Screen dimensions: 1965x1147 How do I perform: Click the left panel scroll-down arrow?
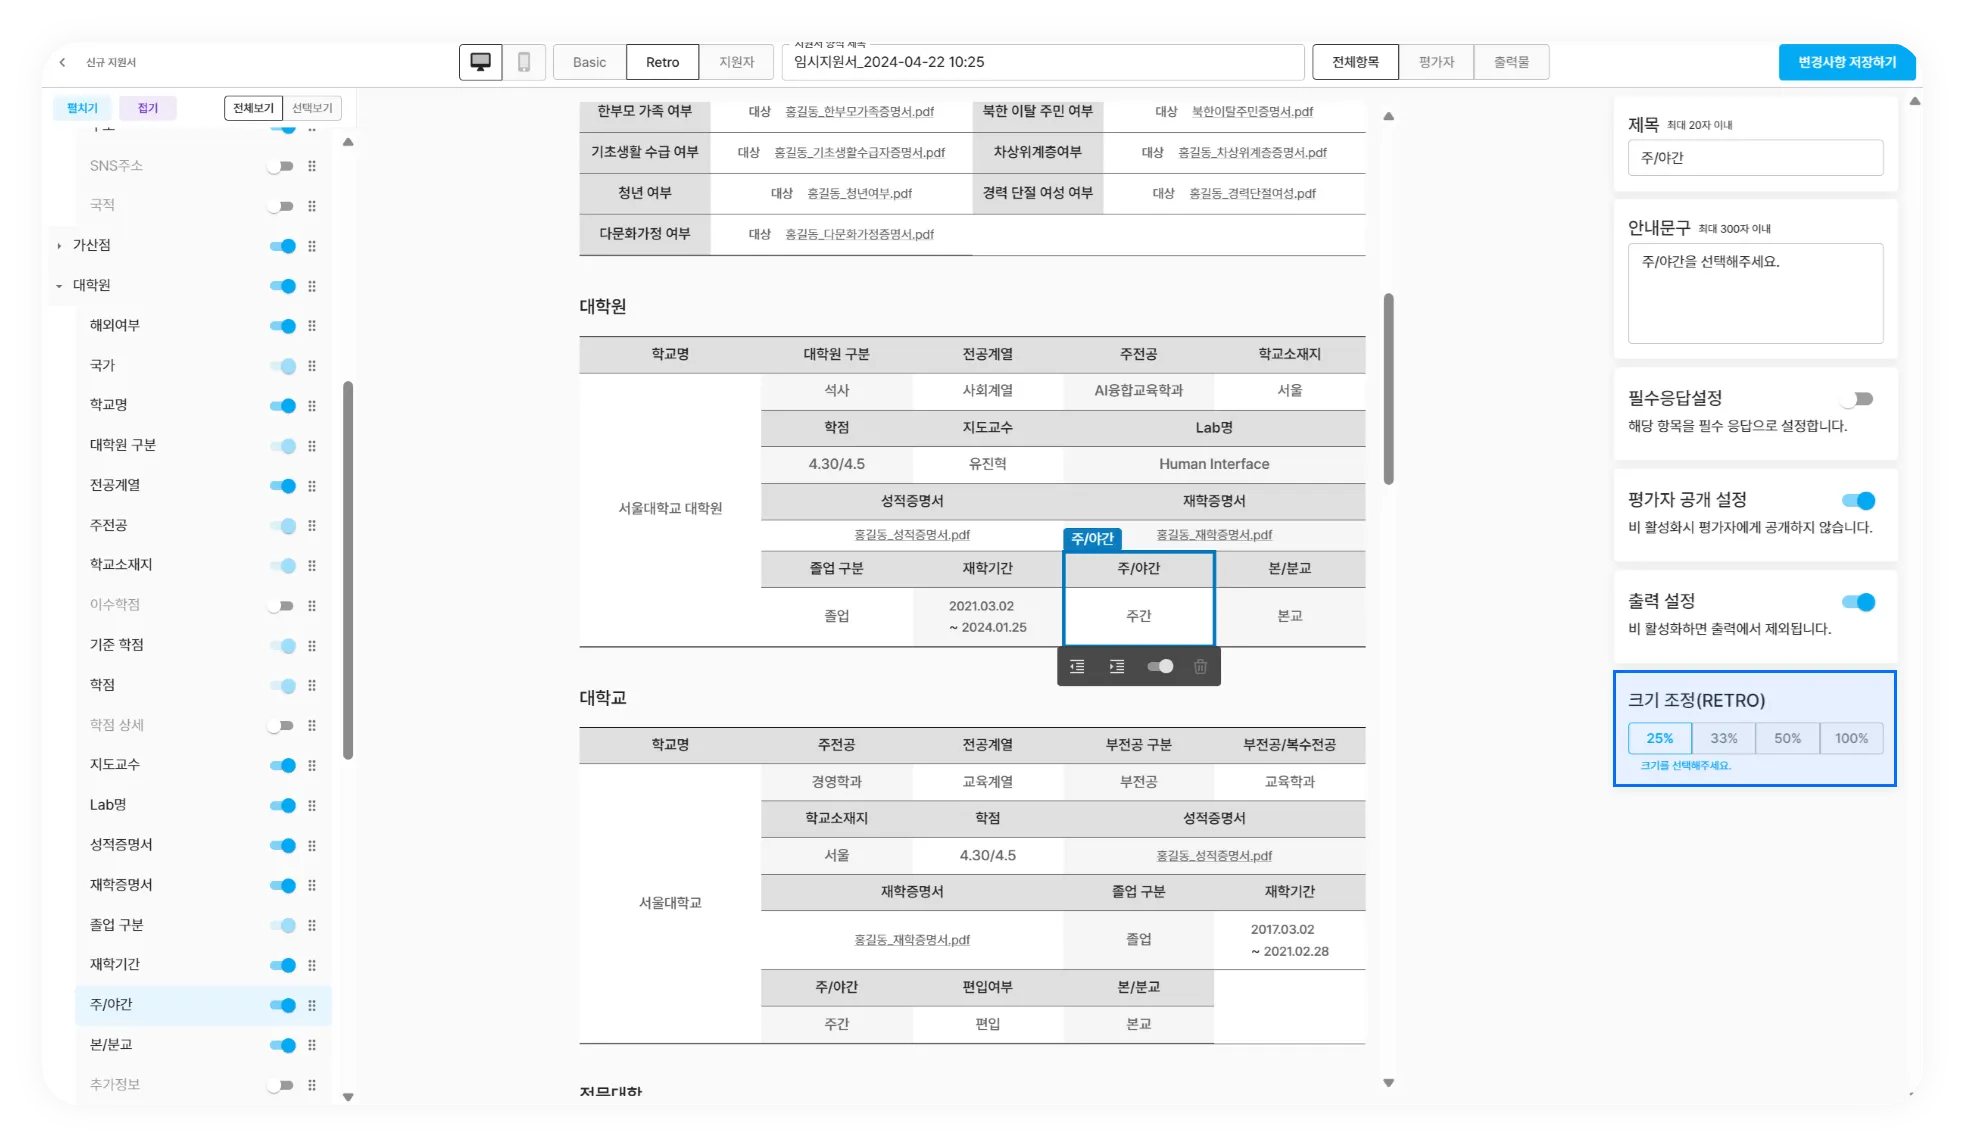pos(348,1097)
